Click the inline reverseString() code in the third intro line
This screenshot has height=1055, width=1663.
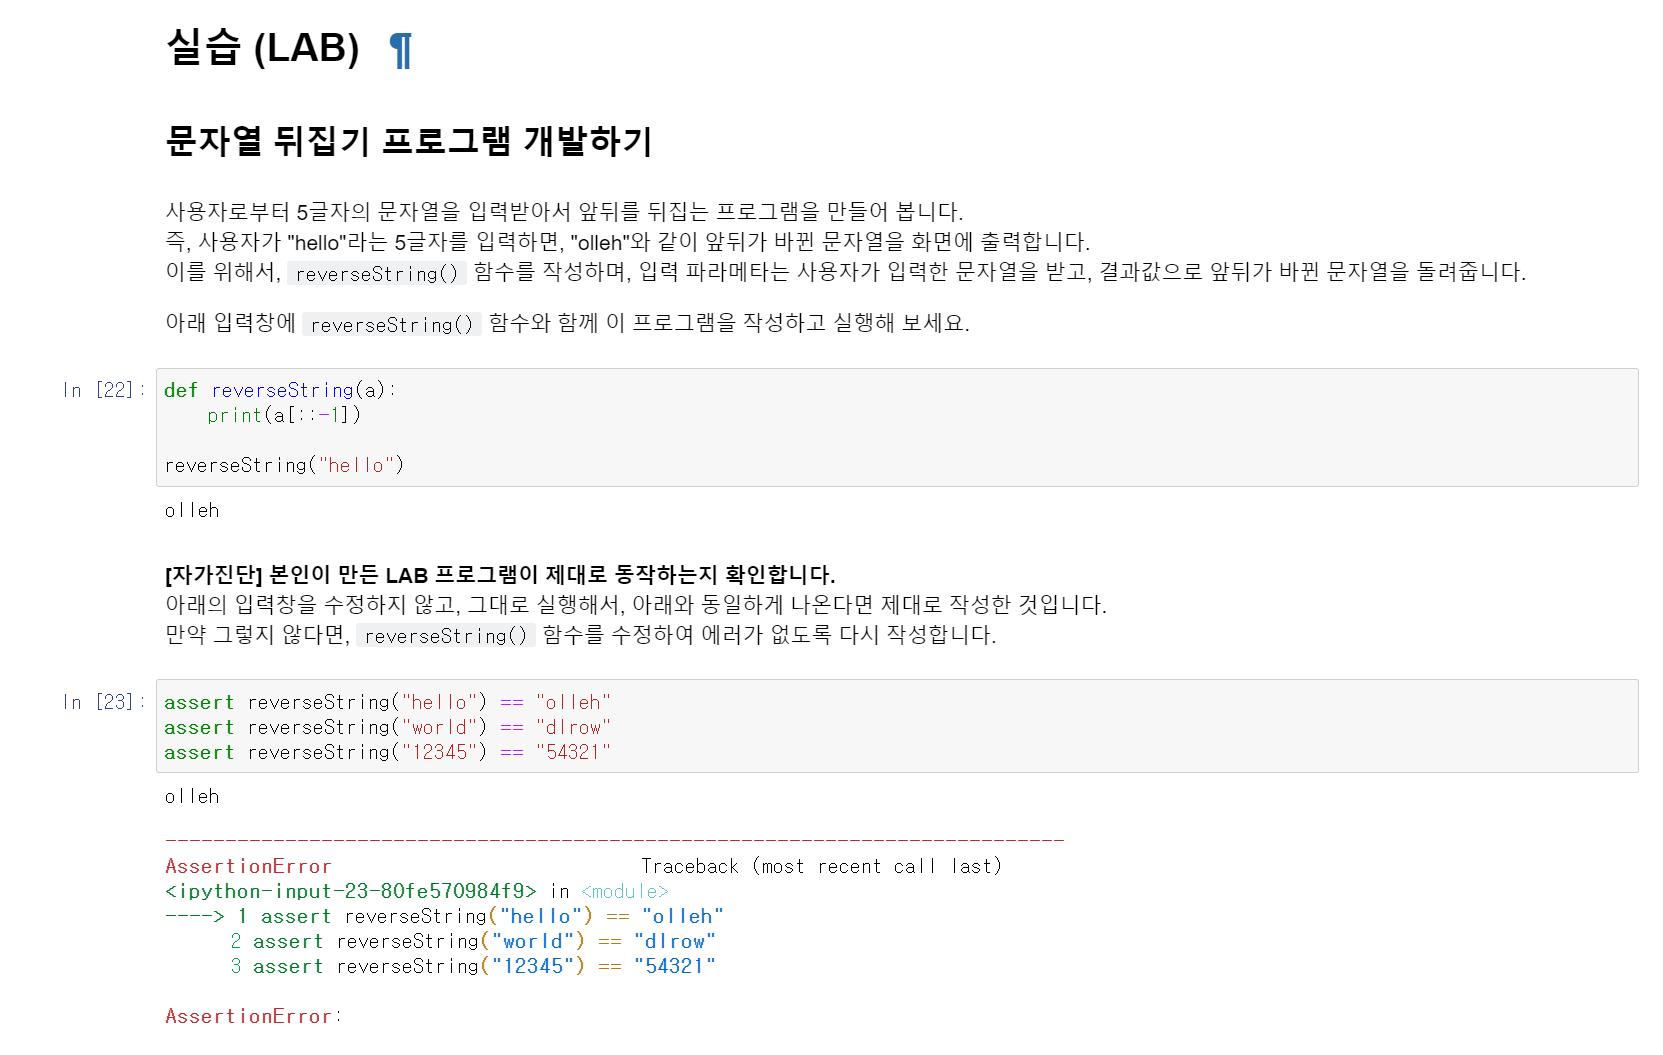(377, 273)
